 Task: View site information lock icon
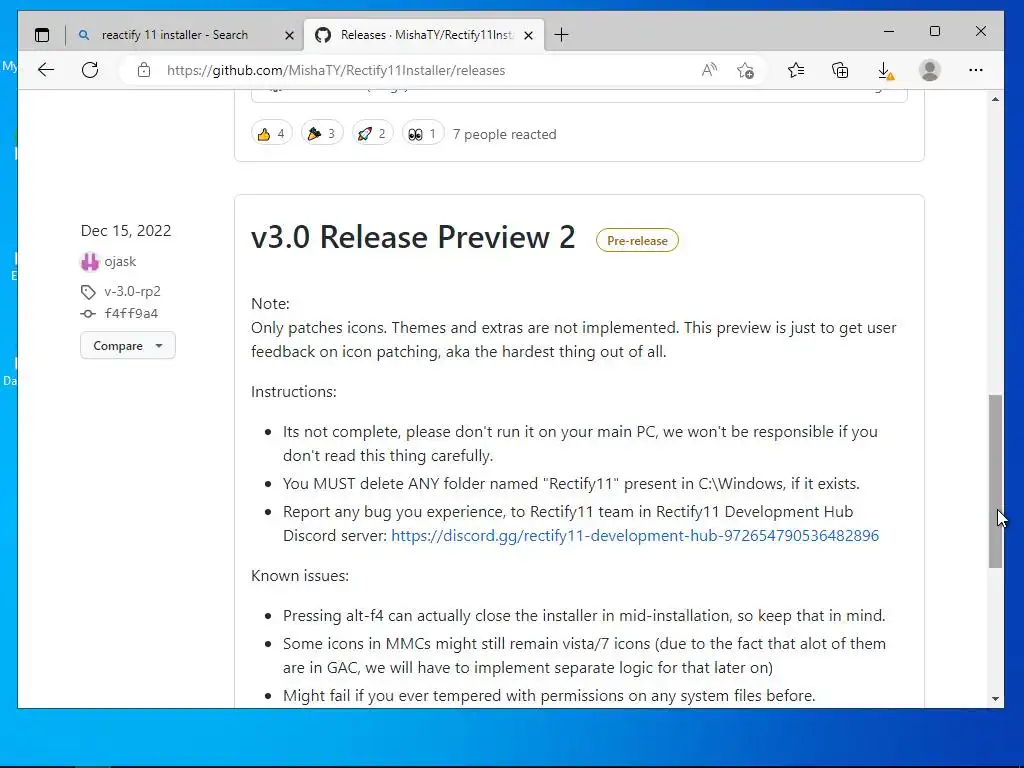[144, 70]
